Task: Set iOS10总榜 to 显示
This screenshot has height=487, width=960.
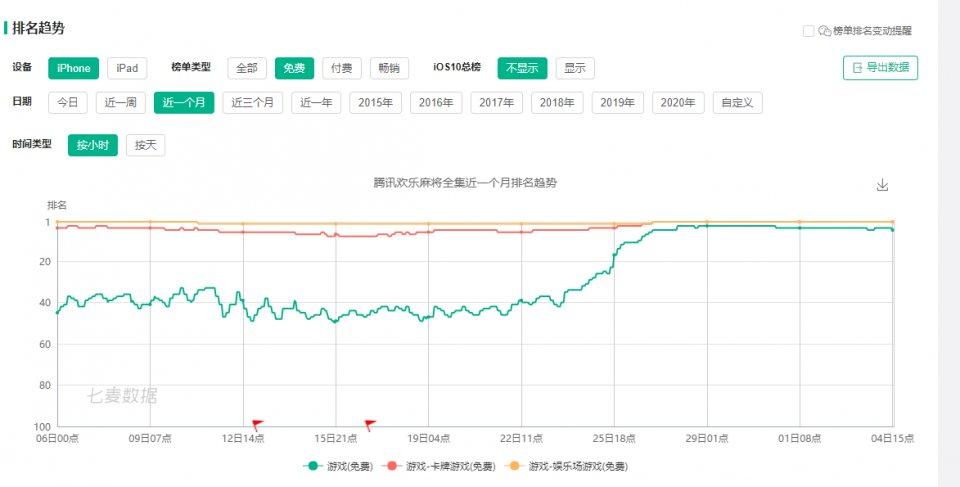Action: click(575, 68)
